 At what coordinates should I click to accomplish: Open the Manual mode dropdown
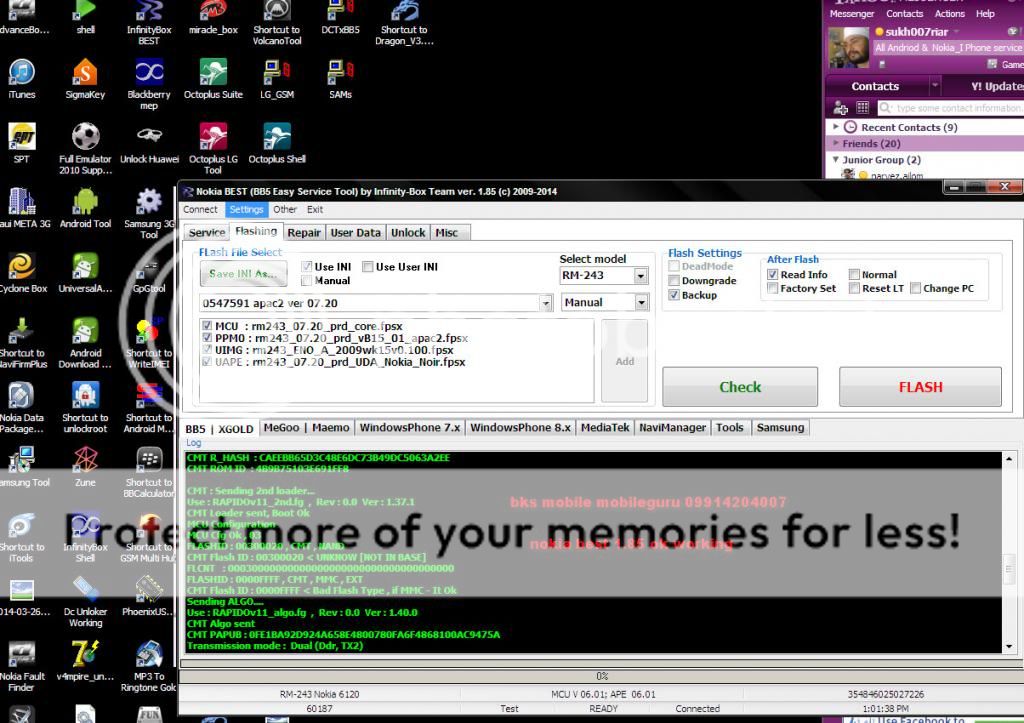[641, 302]
